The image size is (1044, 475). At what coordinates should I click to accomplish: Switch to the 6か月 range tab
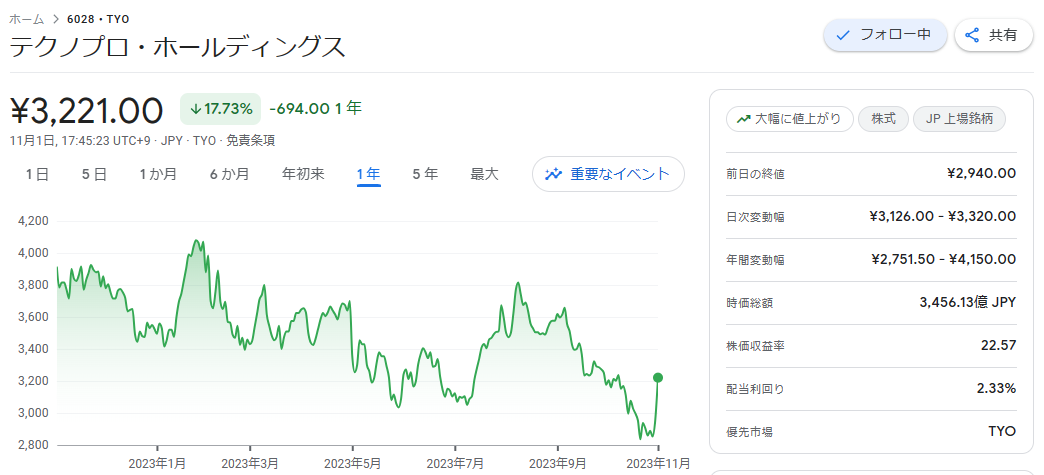pyautogui.click(x=229, y=175)
